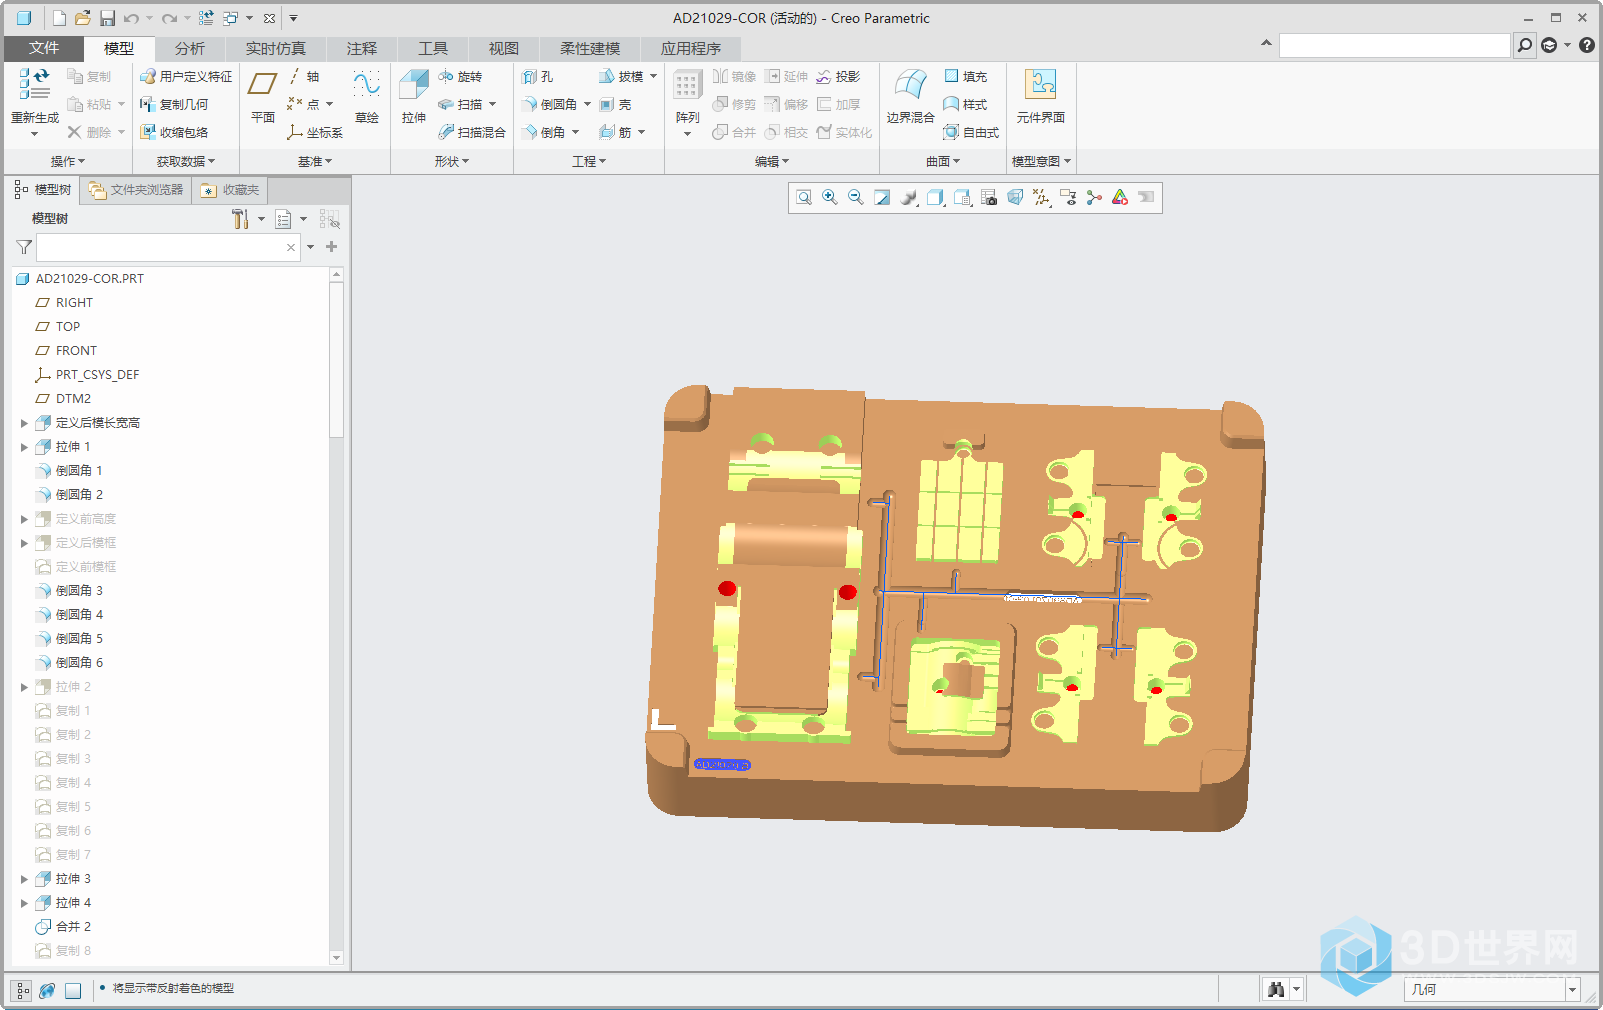Expand the 拉伸 4 tree node

click(24, 903)
